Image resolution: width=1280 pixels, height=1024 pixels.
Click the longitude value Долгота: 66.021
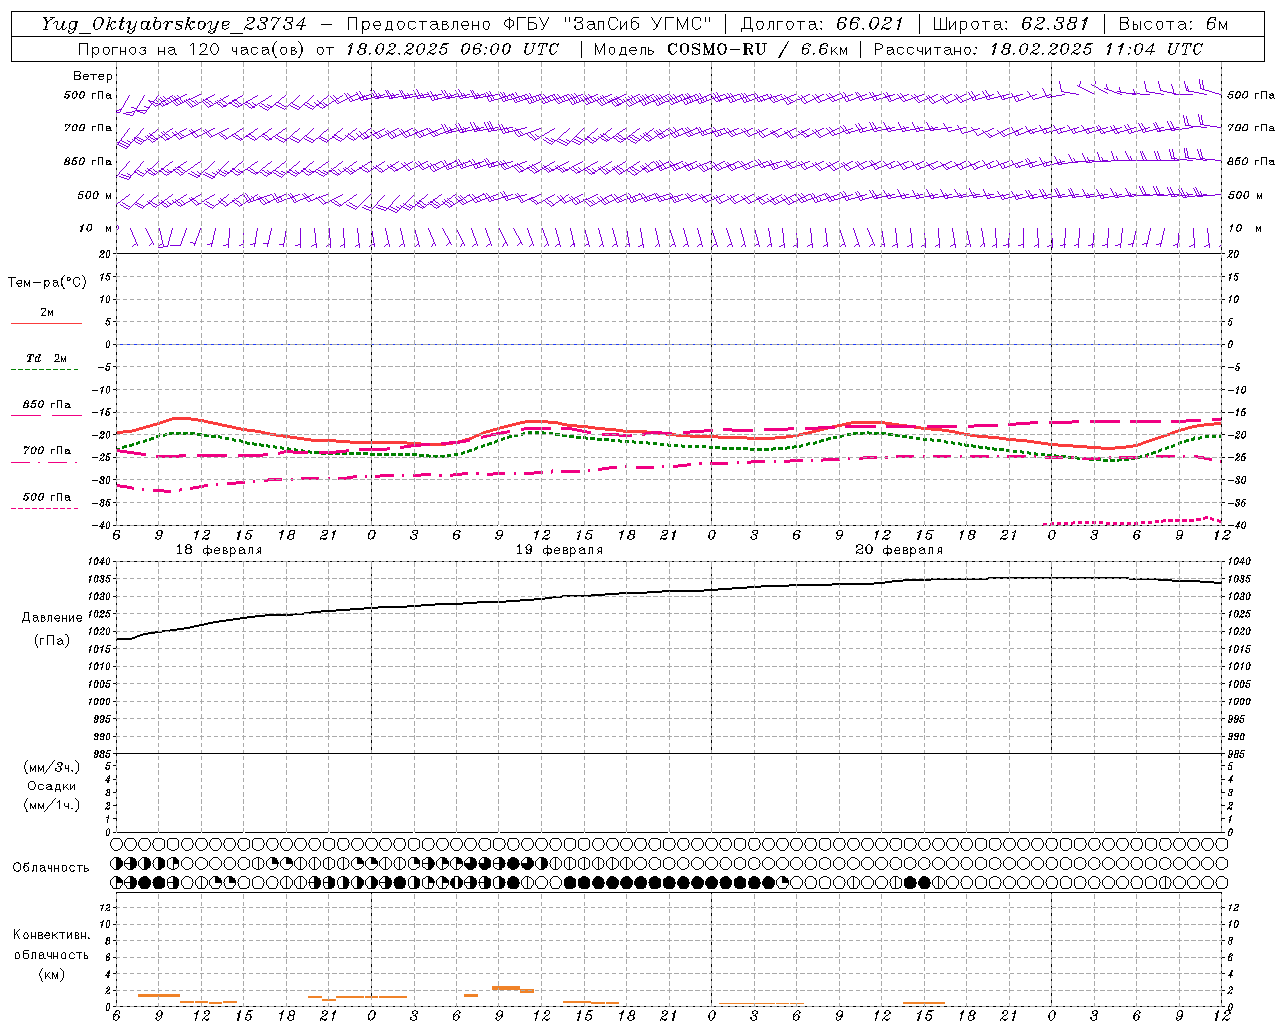pos(822,24)
